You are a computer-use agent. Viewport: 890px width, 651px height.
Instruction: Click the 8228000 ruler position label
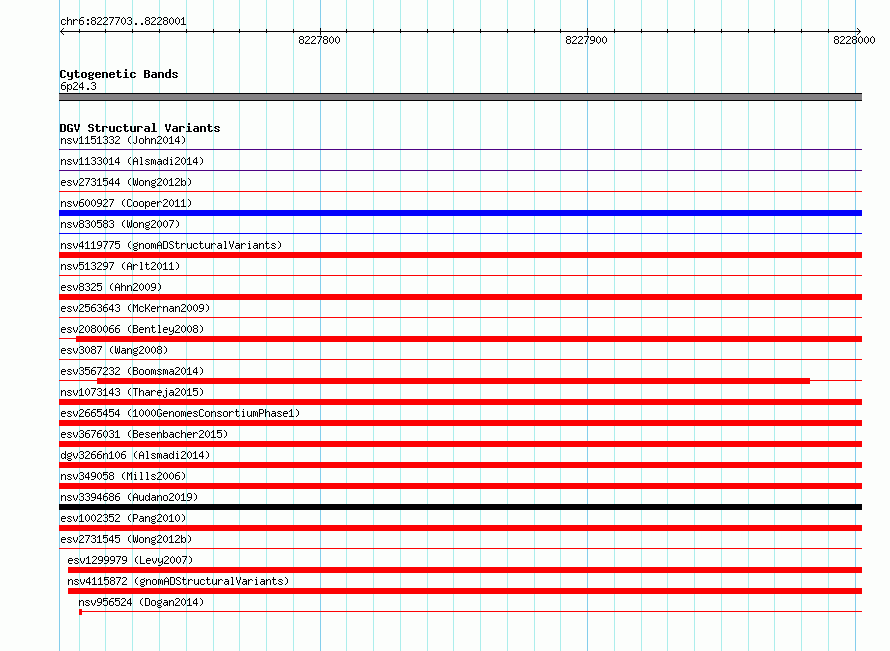[x=854, y=40]
